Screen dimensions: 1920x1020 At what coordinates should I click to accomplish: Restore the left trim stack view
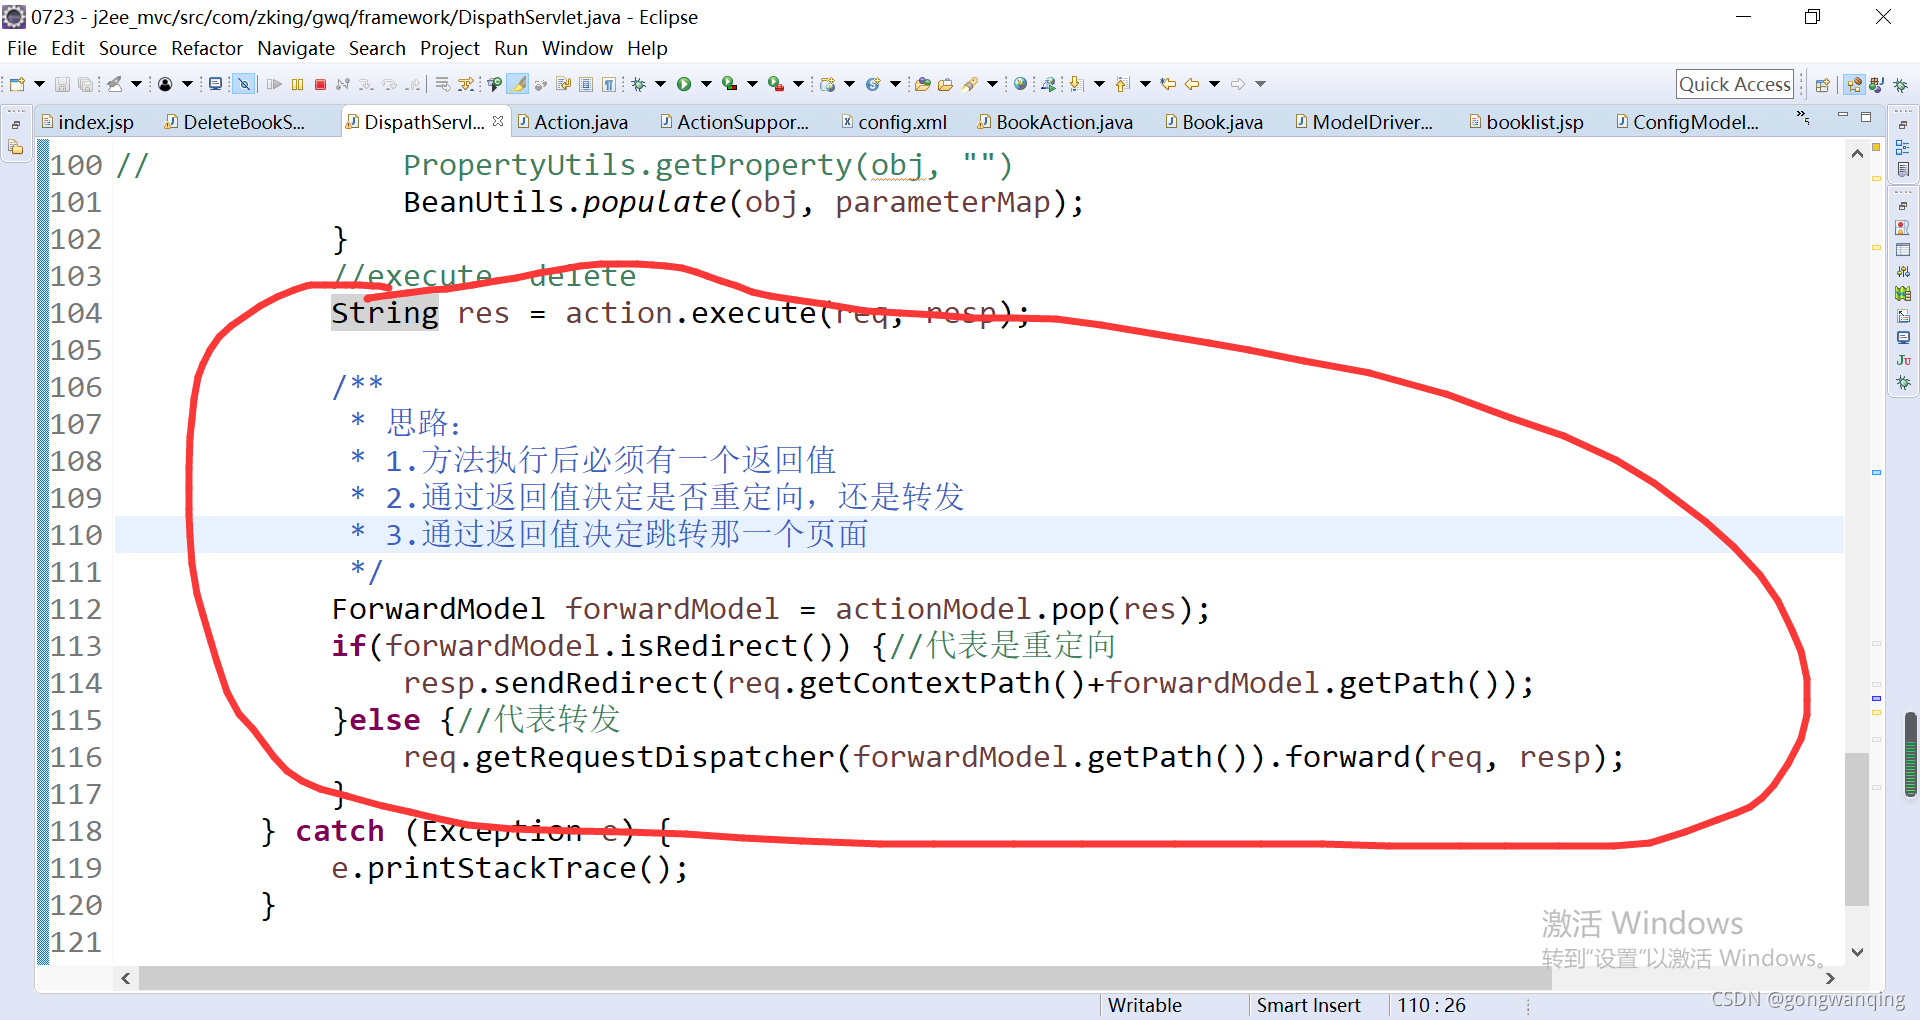pos(16,126)
